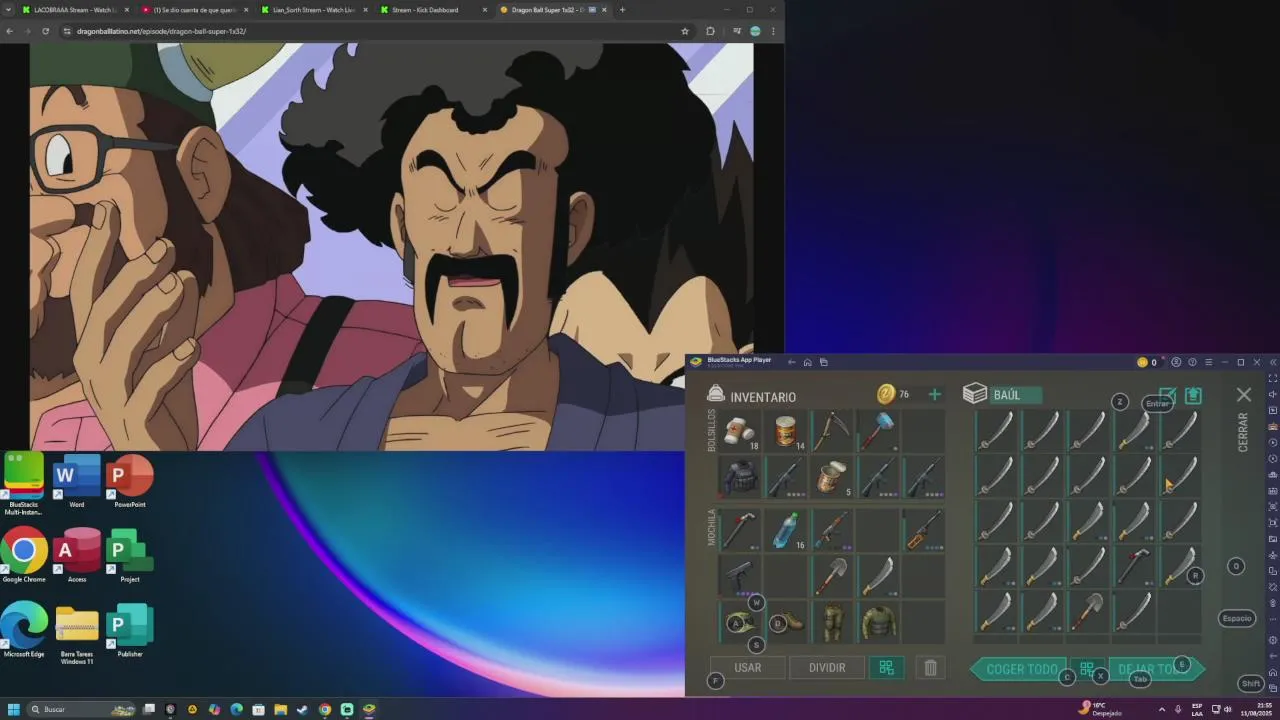
Task: Open the BlueStacks recent apps icon
Action: 823,362
